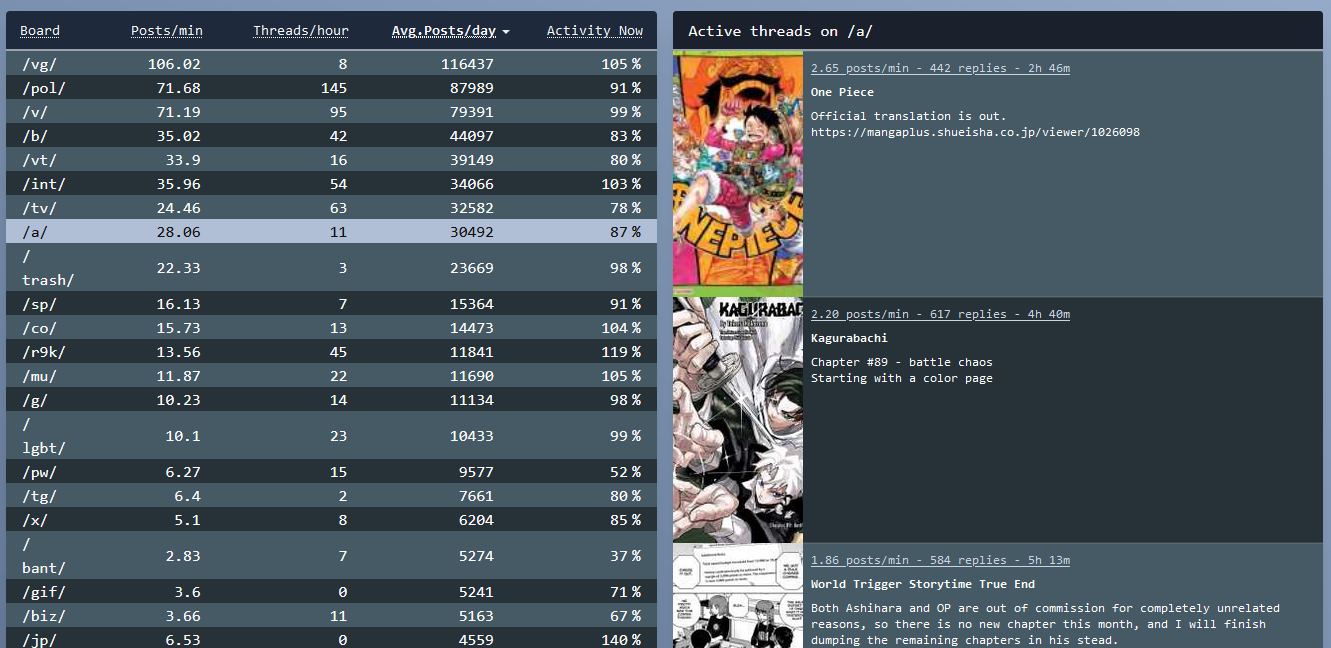Sort table by Board column header
This screenshot has height=648, width=1331.
(x=40, y=31)
